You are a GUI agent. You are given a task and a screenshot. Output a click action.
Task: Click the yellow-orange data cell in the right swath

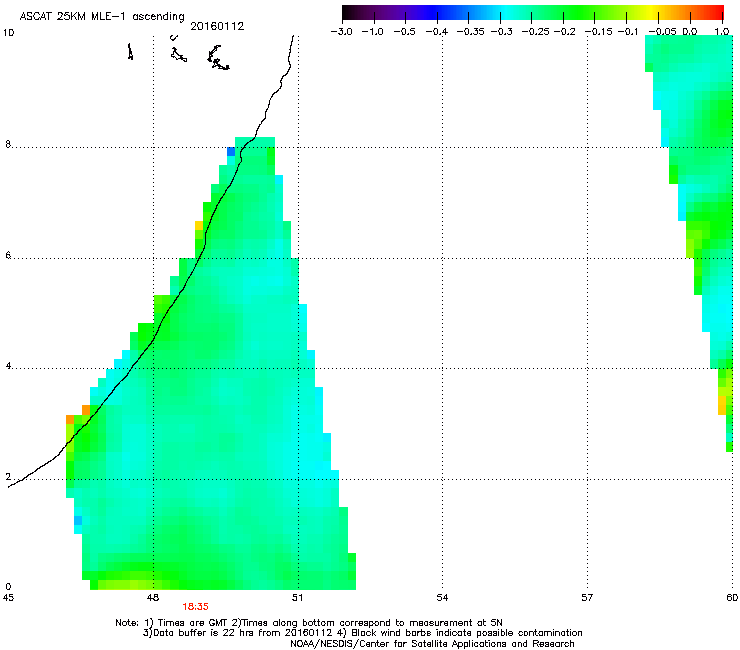722,405
